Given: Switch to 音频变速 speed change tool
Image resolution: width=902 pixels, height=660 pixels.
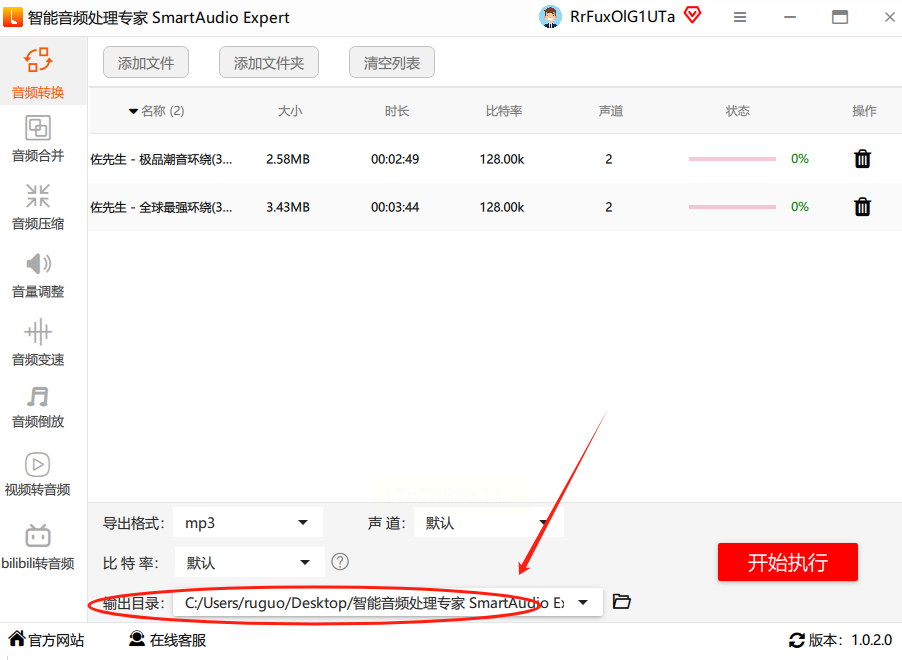Looking at the screenshot, I should pyautogui.click(x=38, y=343).
